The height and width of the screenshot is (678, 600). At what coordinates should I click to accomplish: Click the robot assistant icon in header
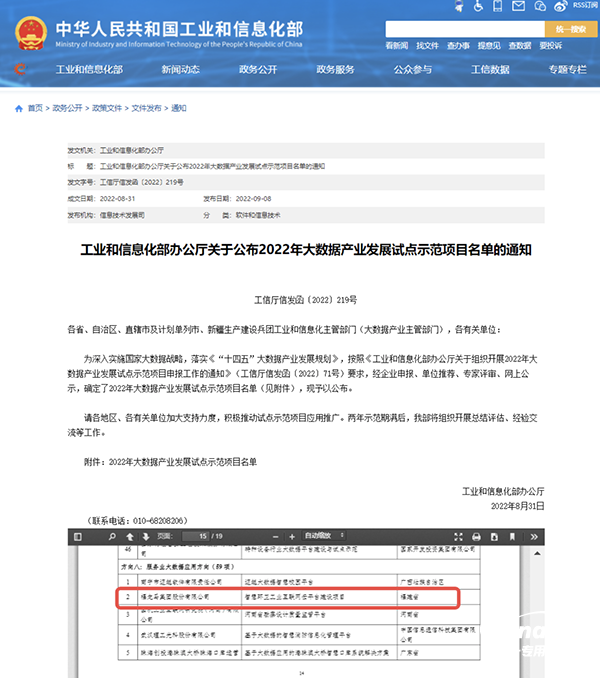[x=459, y=6]
